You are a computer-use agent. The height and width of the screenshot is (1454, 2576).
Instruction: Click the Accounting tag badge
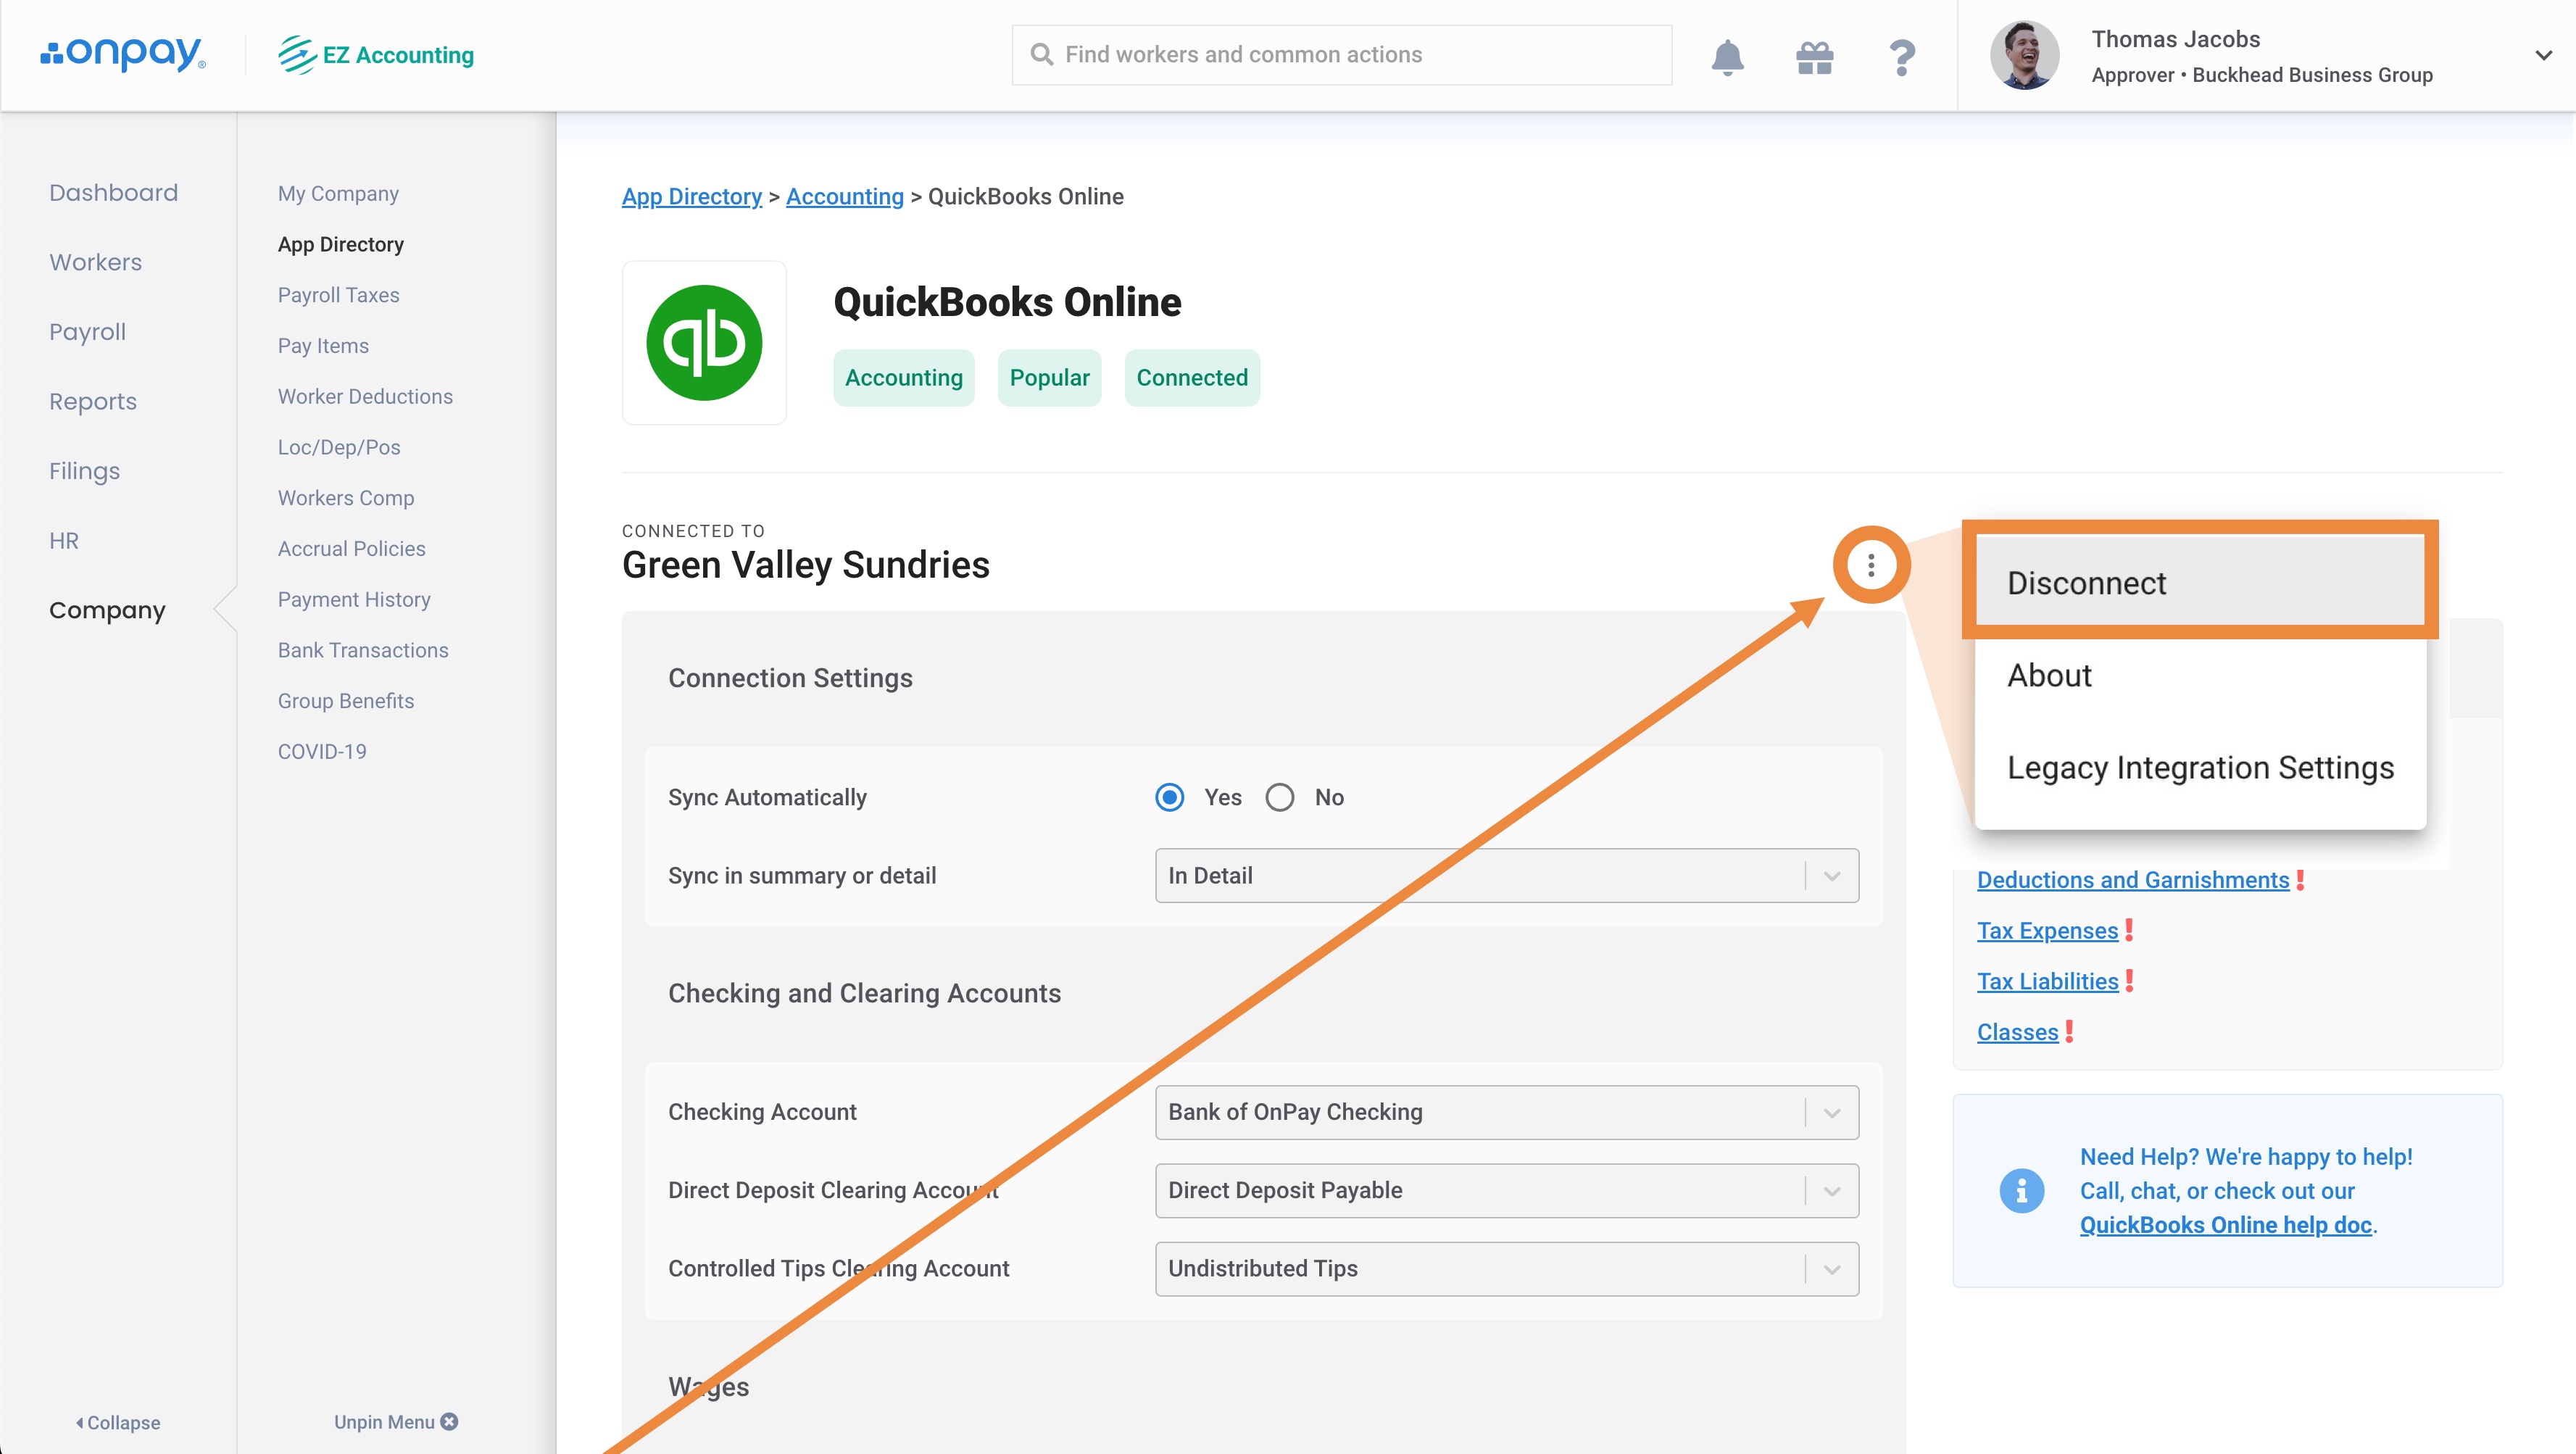pyautogui.click(x=903, y=378)
